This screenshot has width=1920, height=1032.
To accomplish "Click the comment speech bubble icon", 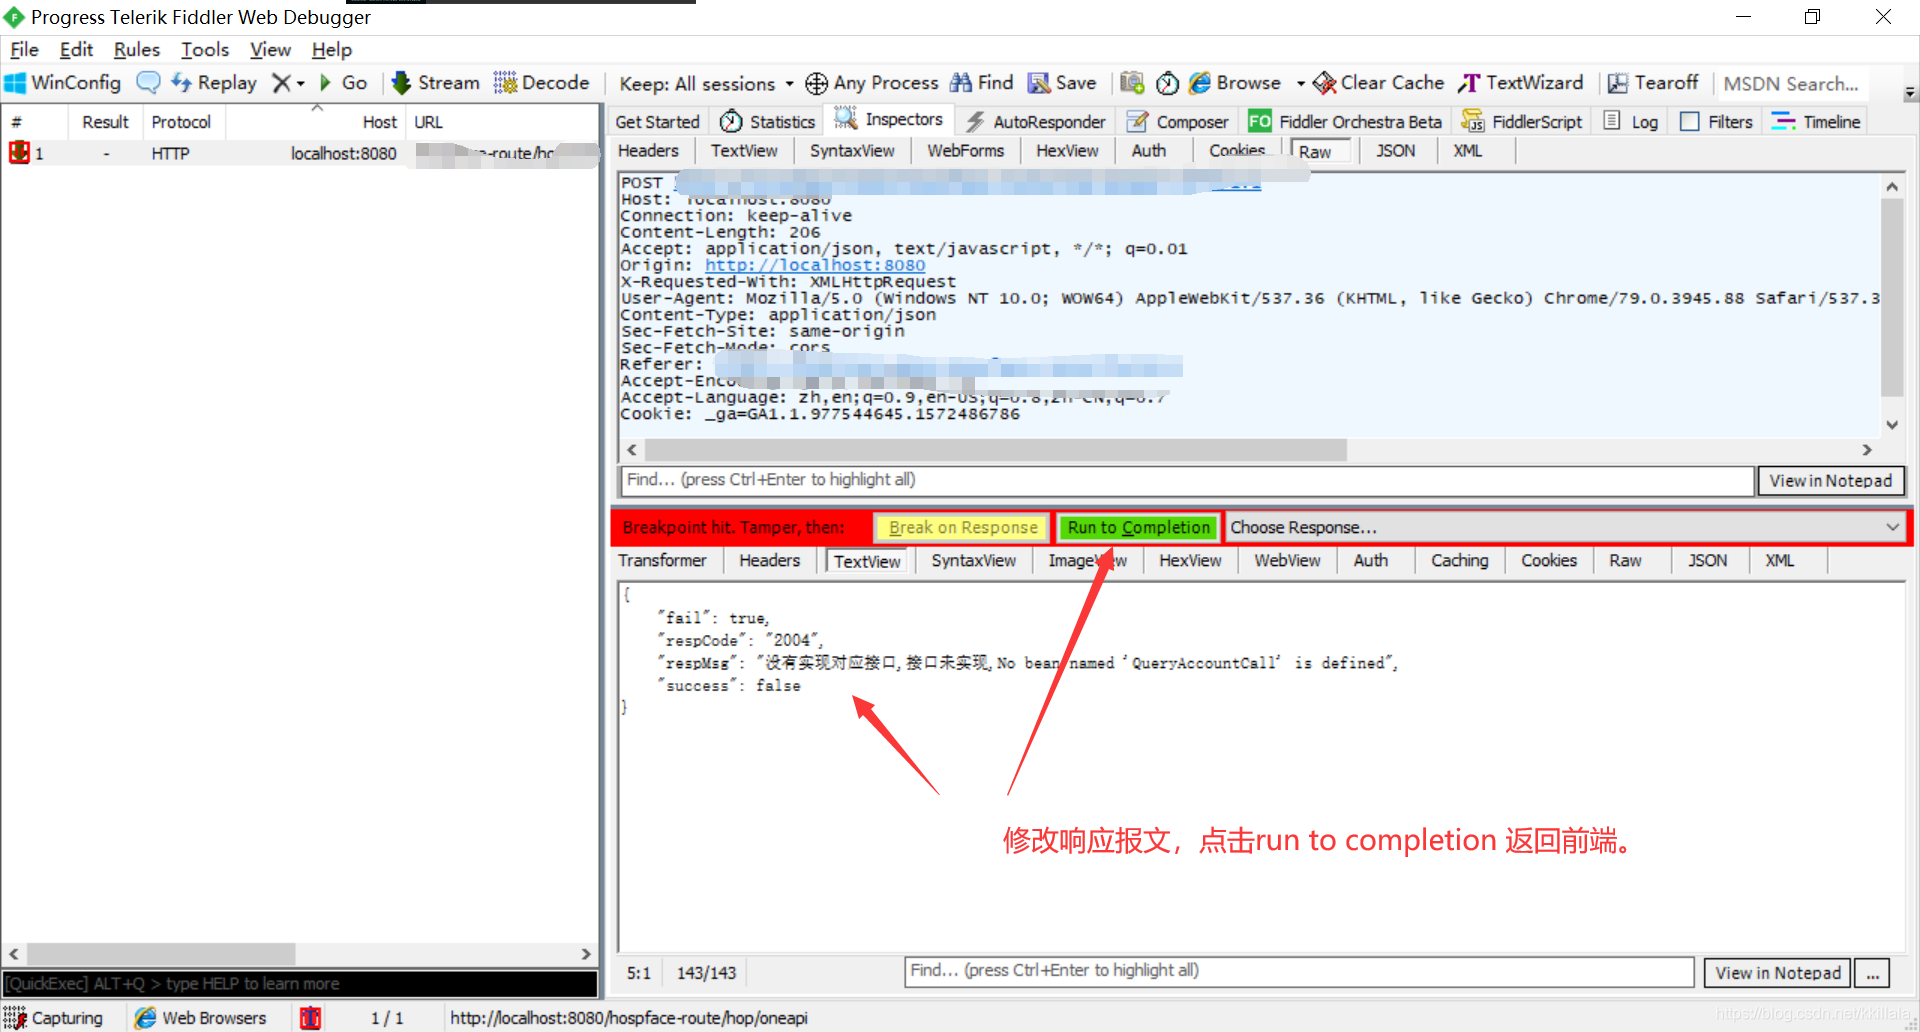I will pos(148,83).
